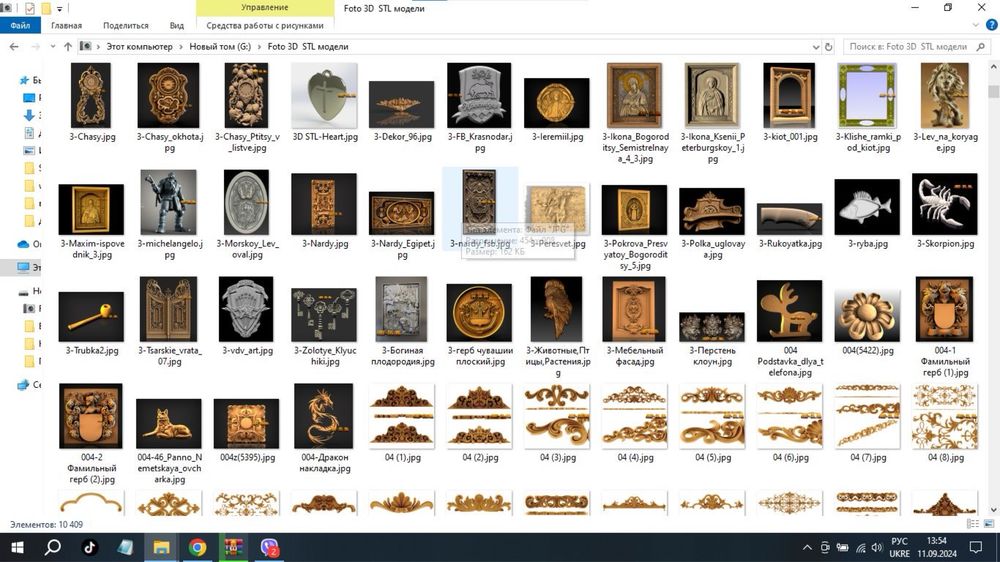Image resolution: width=1000 pixels, height=562 pixels.
Task: Select 04 (5).jpg thumbnail
Action: [x=712, y=416]
